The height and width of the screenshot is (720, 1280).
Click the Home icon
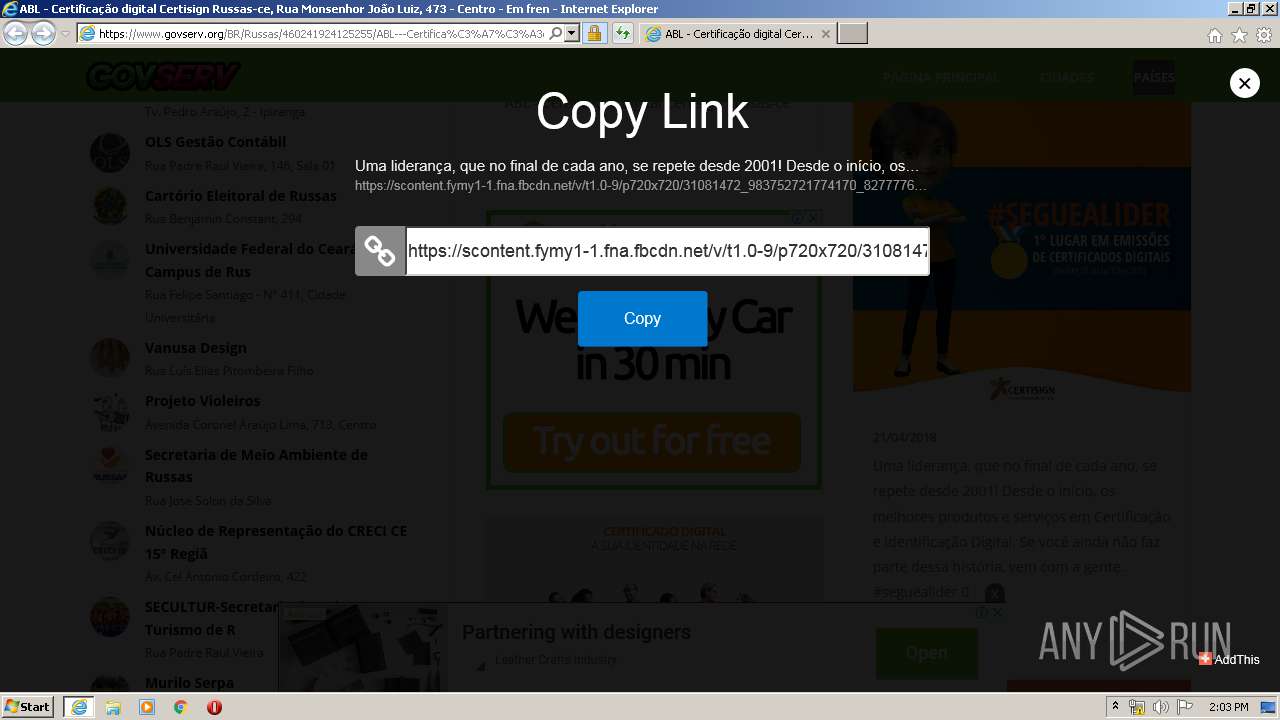[x=1214, y=35]
